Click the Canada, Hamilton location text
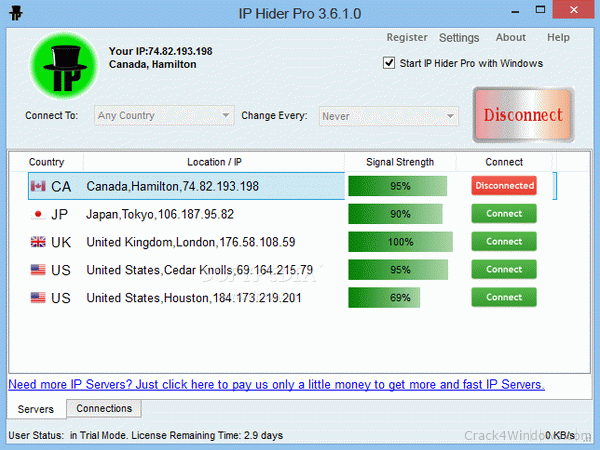The image size is (600, 450). coord(153,64)
